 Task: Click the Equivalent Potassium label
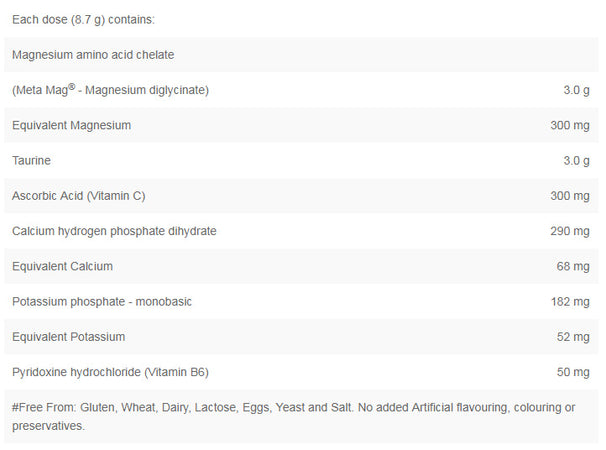[x=68, y=337]
